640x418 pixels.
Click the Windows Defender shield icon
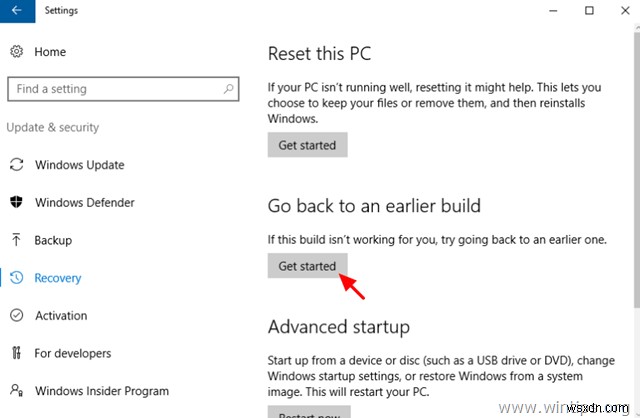(16, 202)
